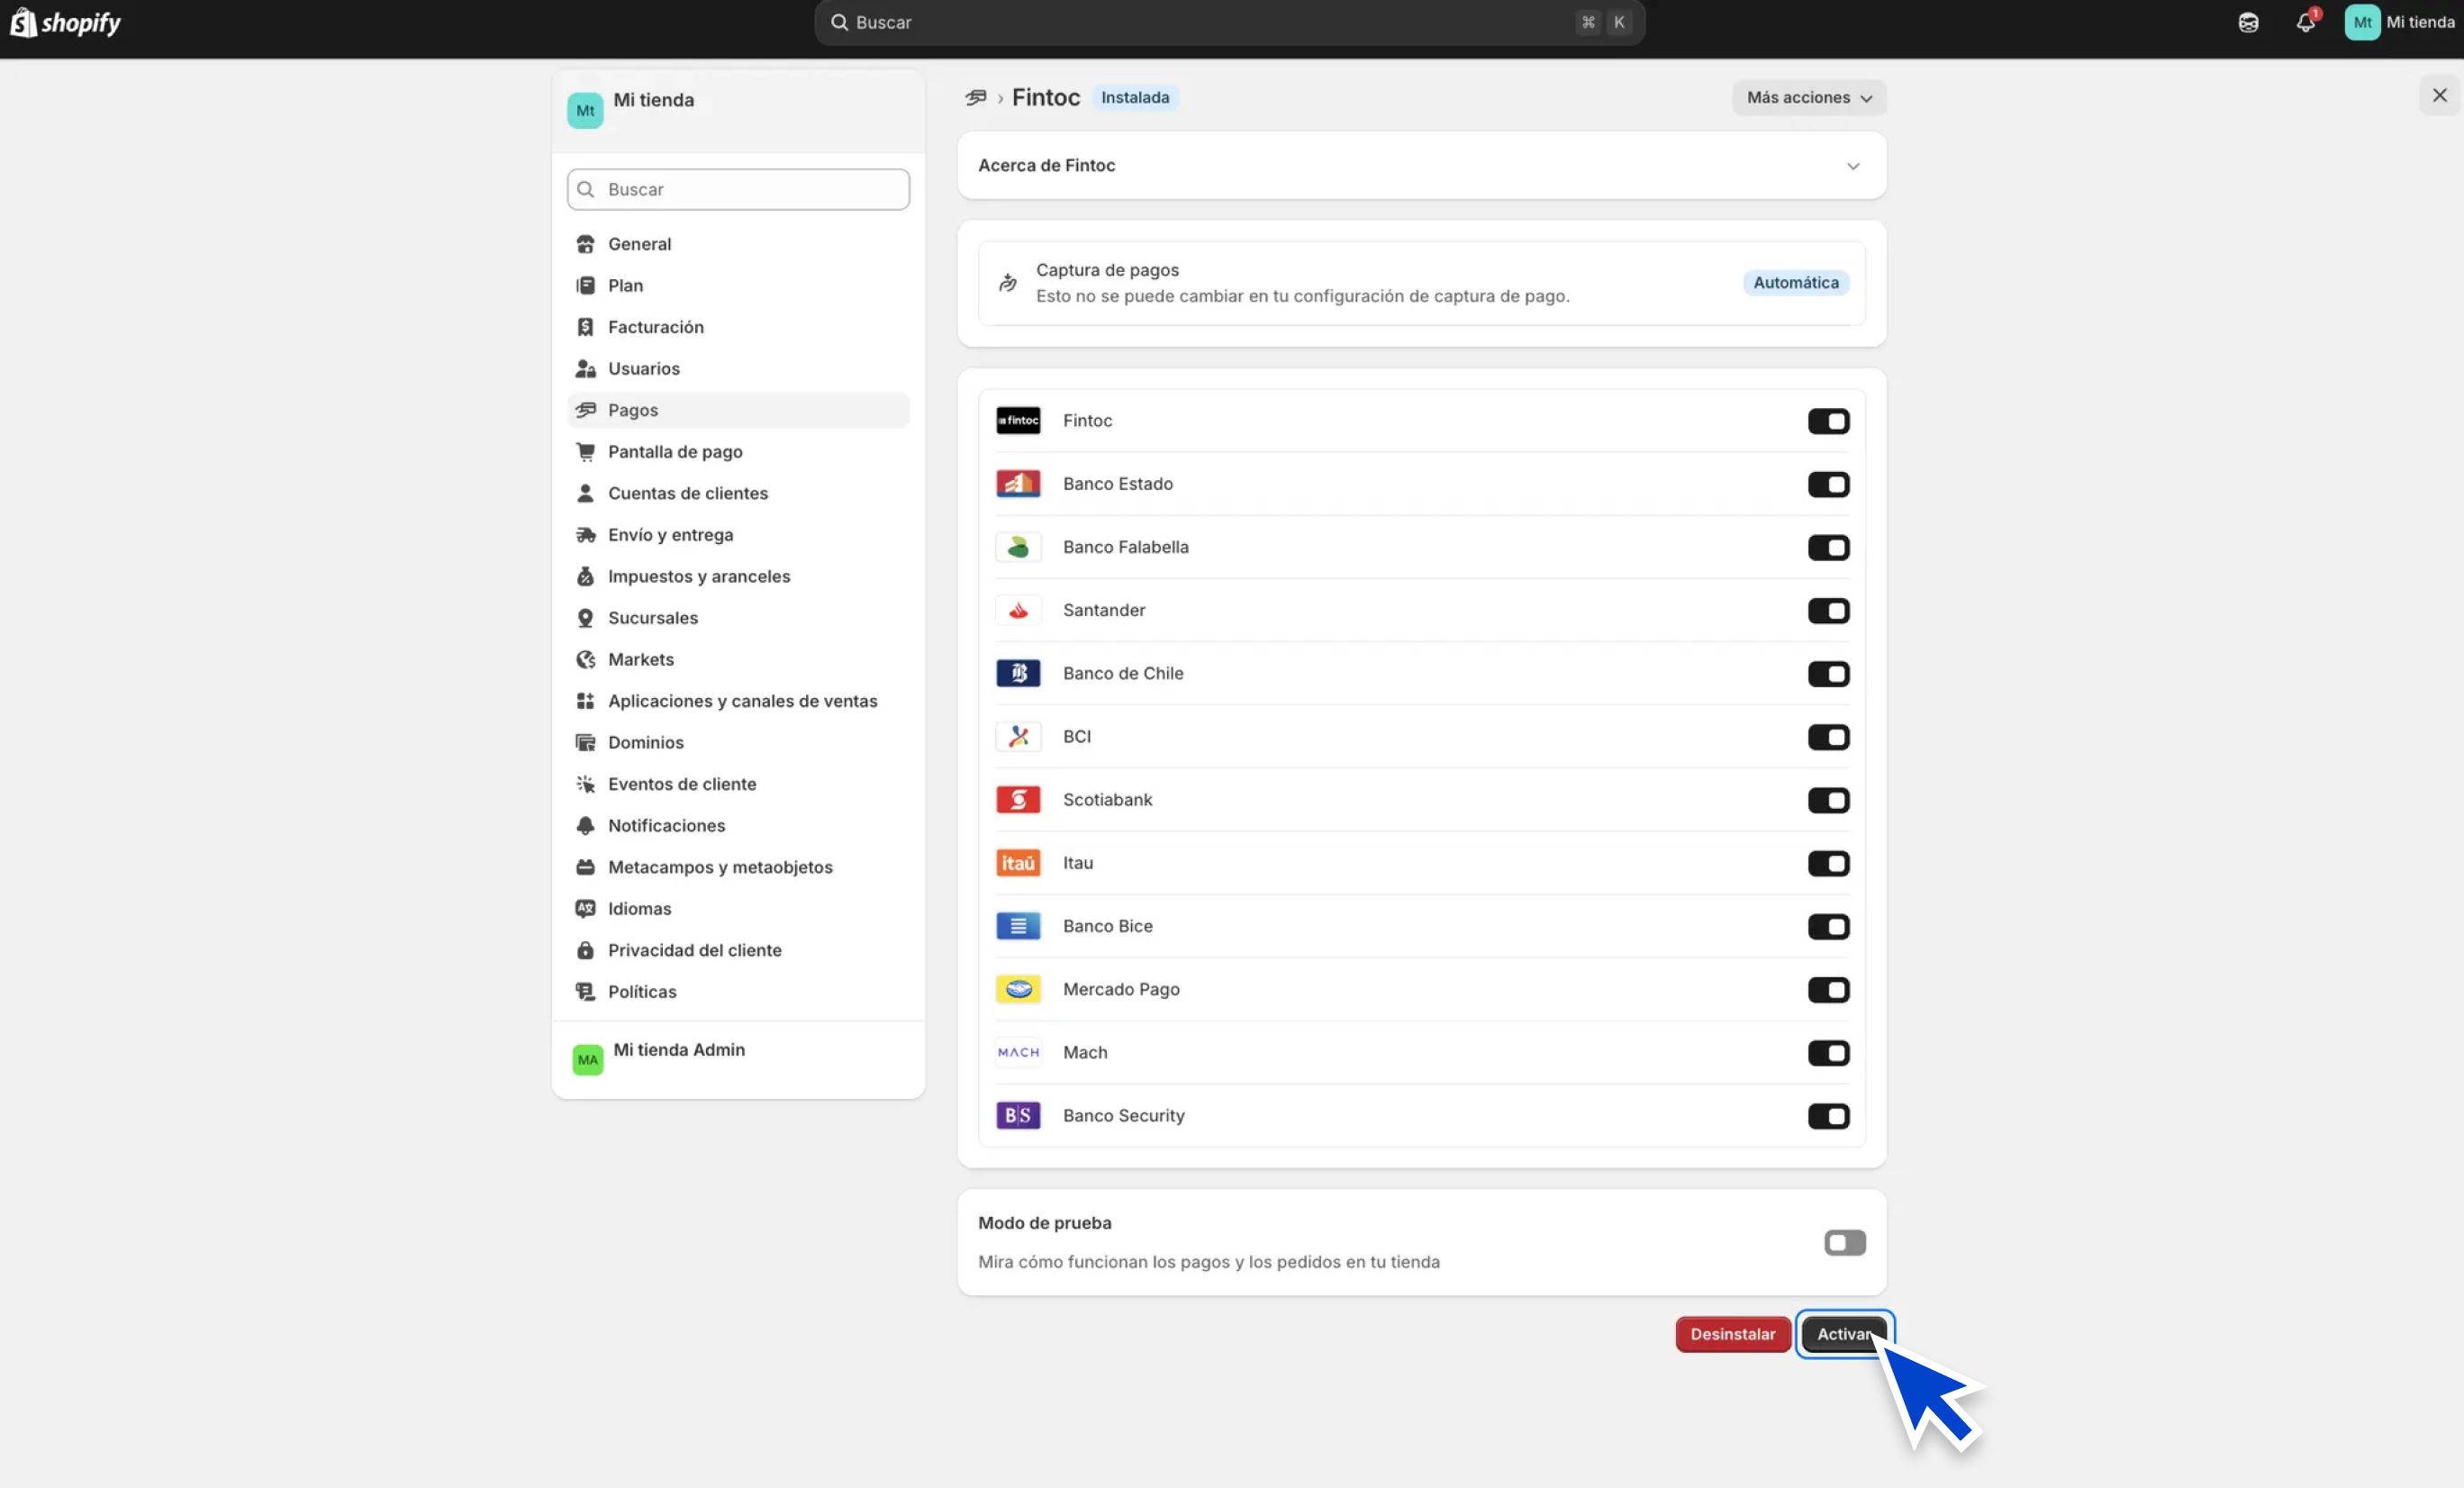Open the Más acciones dropdown
Viewport: 2464px width, 1488px height.
click(1808, 97)
